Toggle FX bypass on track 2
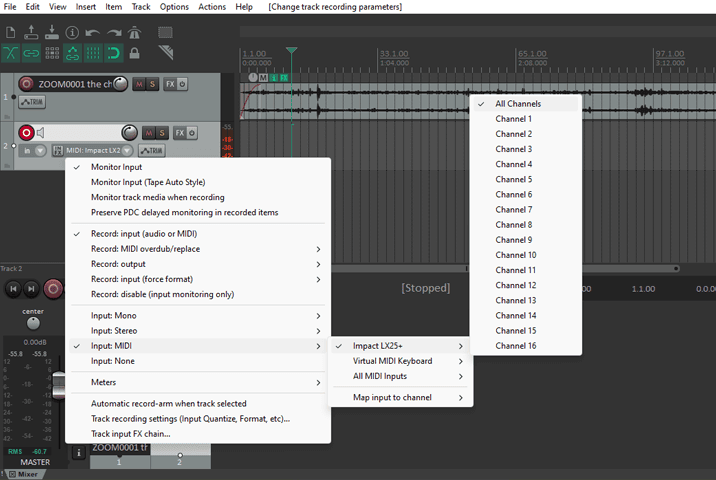Screen dimensions: 716x480 coord(192,133)
